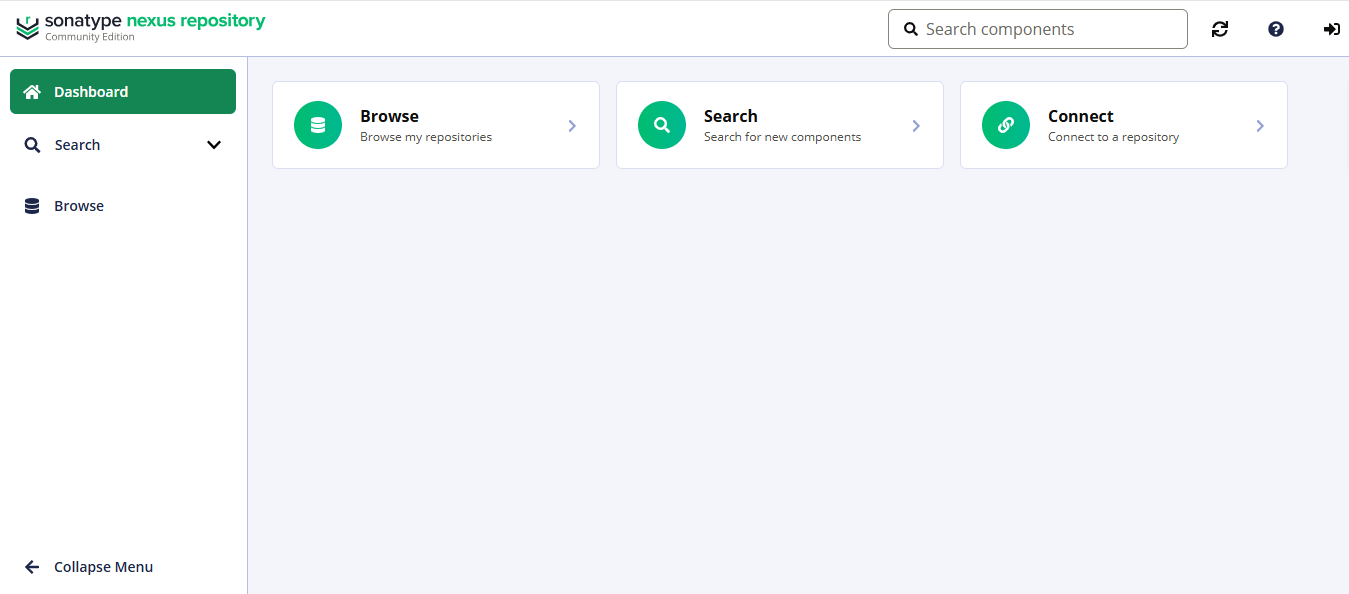Expand the sidebar Search chevron
The width and height of the screenshot is (1349, 594).
[214, 145]
